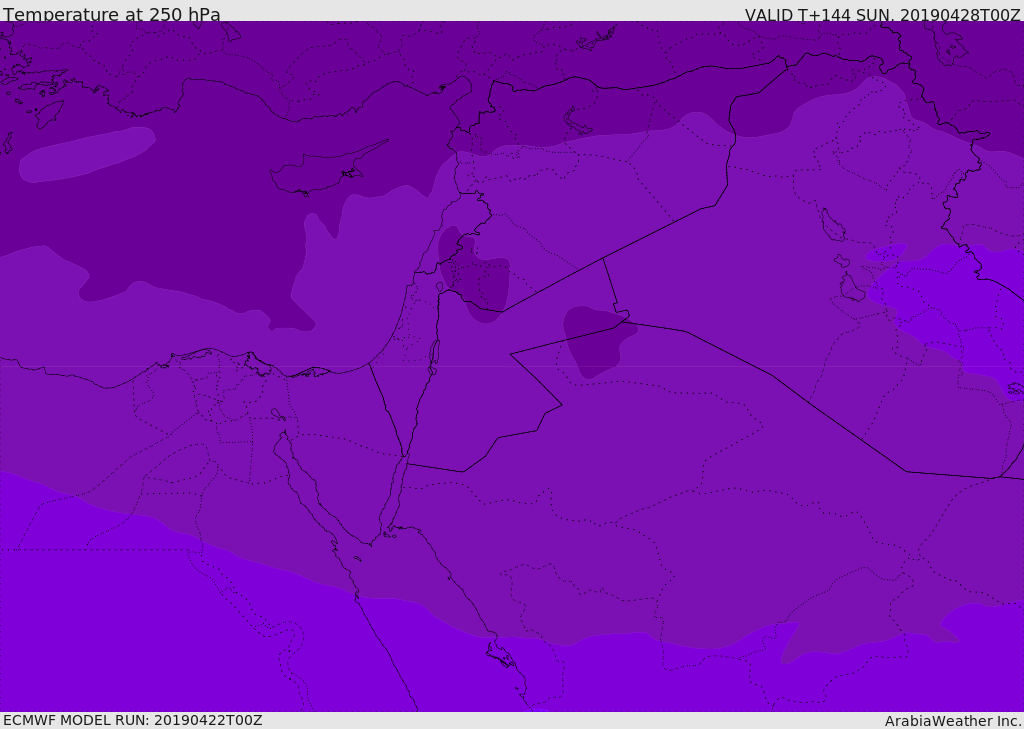Click the elongated lake in the upper right
Screen dimensions: 1024x729
832,224
